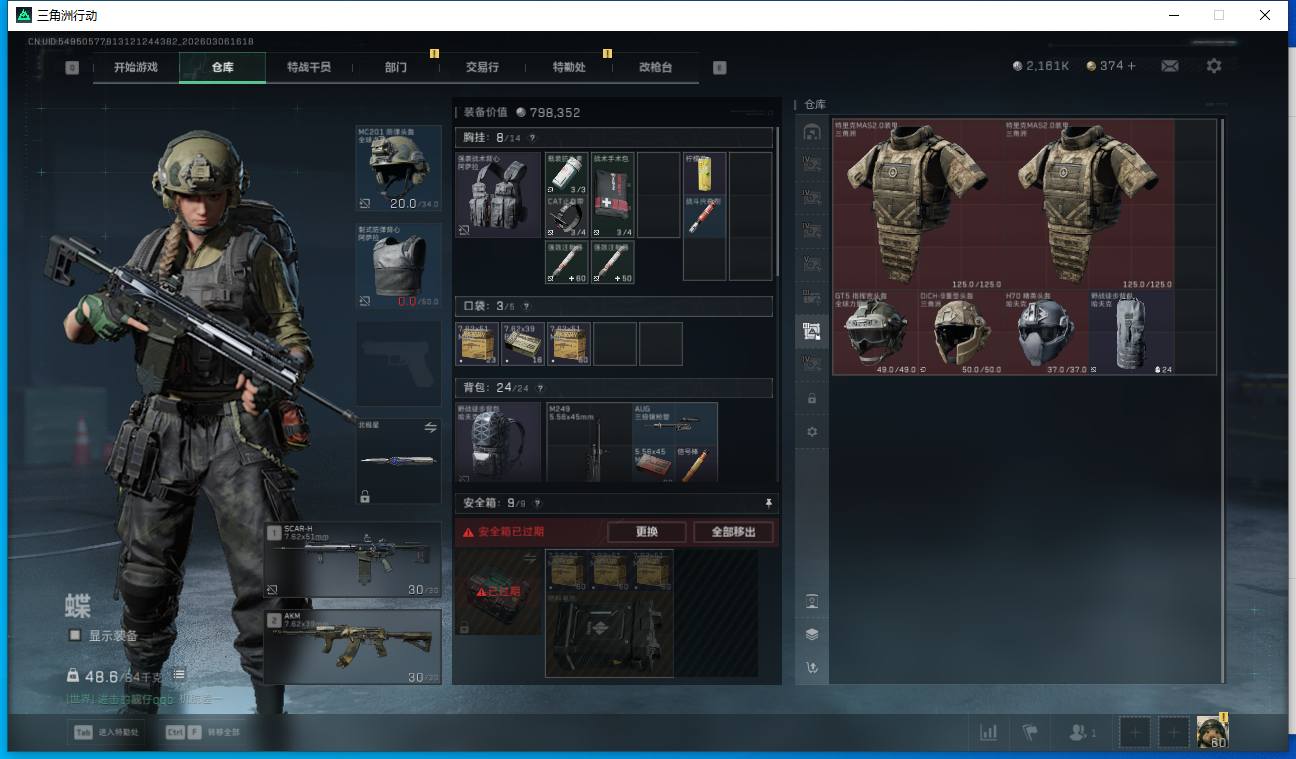Select the H70 elite helmet
Screen dimensions: 1296x759
coord(1046,333)
